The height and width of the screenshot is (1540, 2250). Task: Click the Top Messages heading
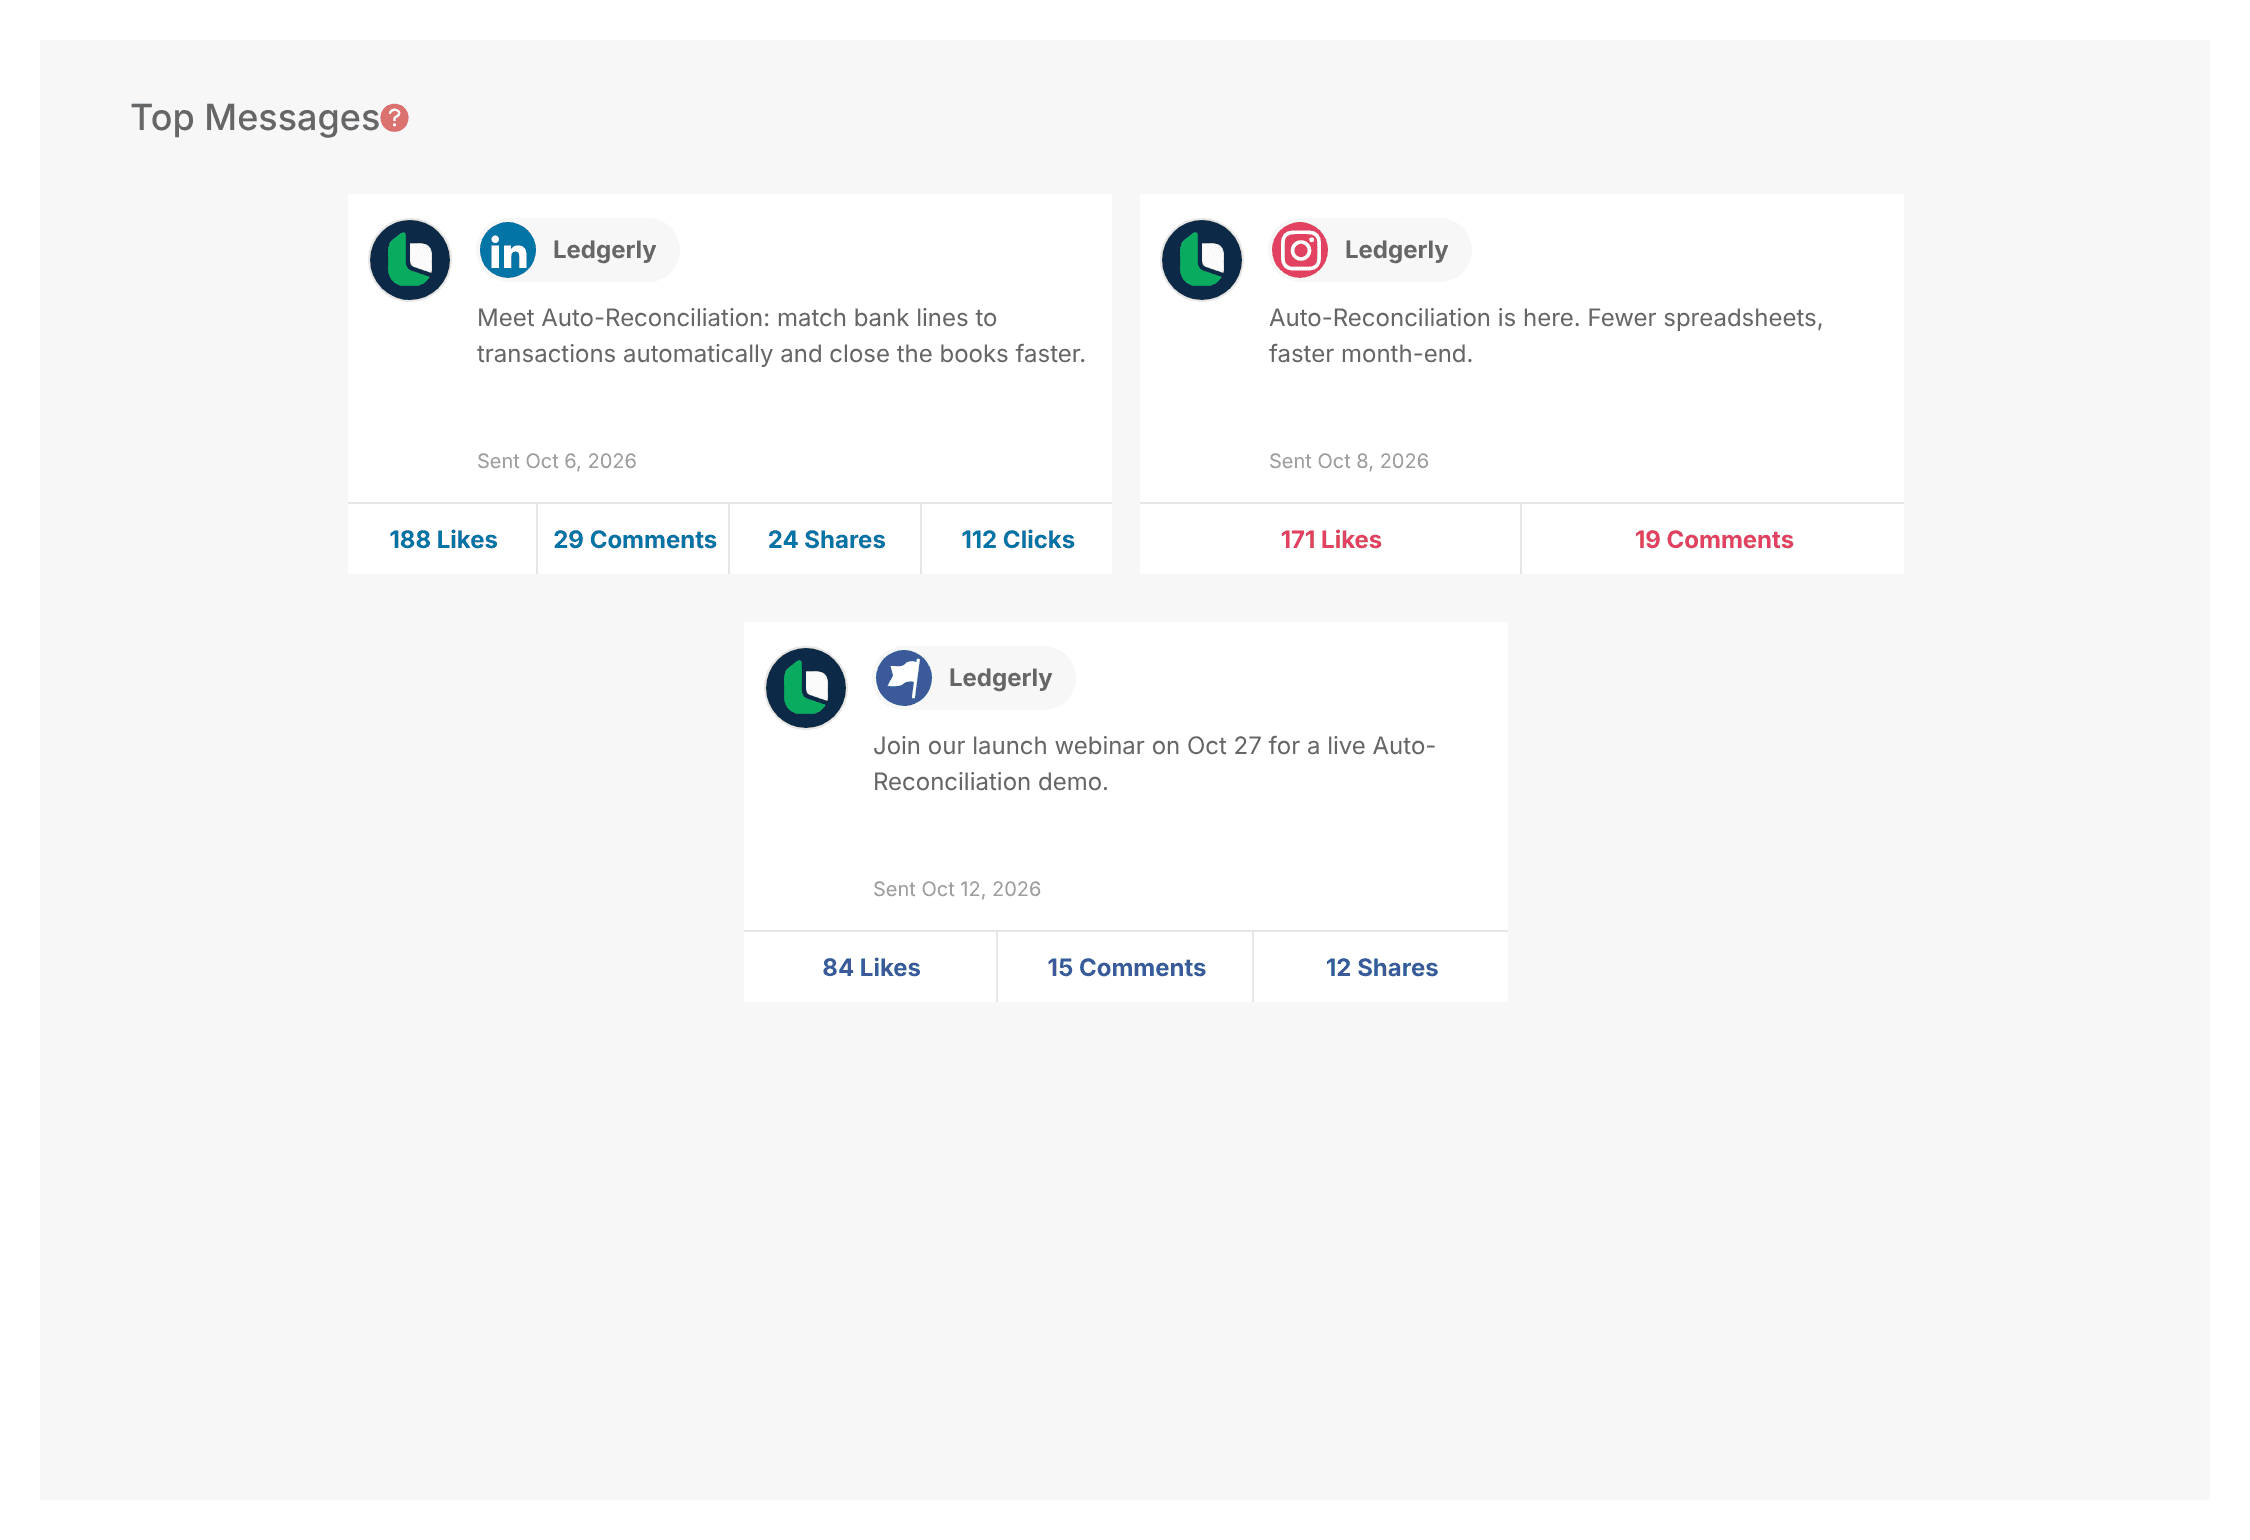(255, 118)
